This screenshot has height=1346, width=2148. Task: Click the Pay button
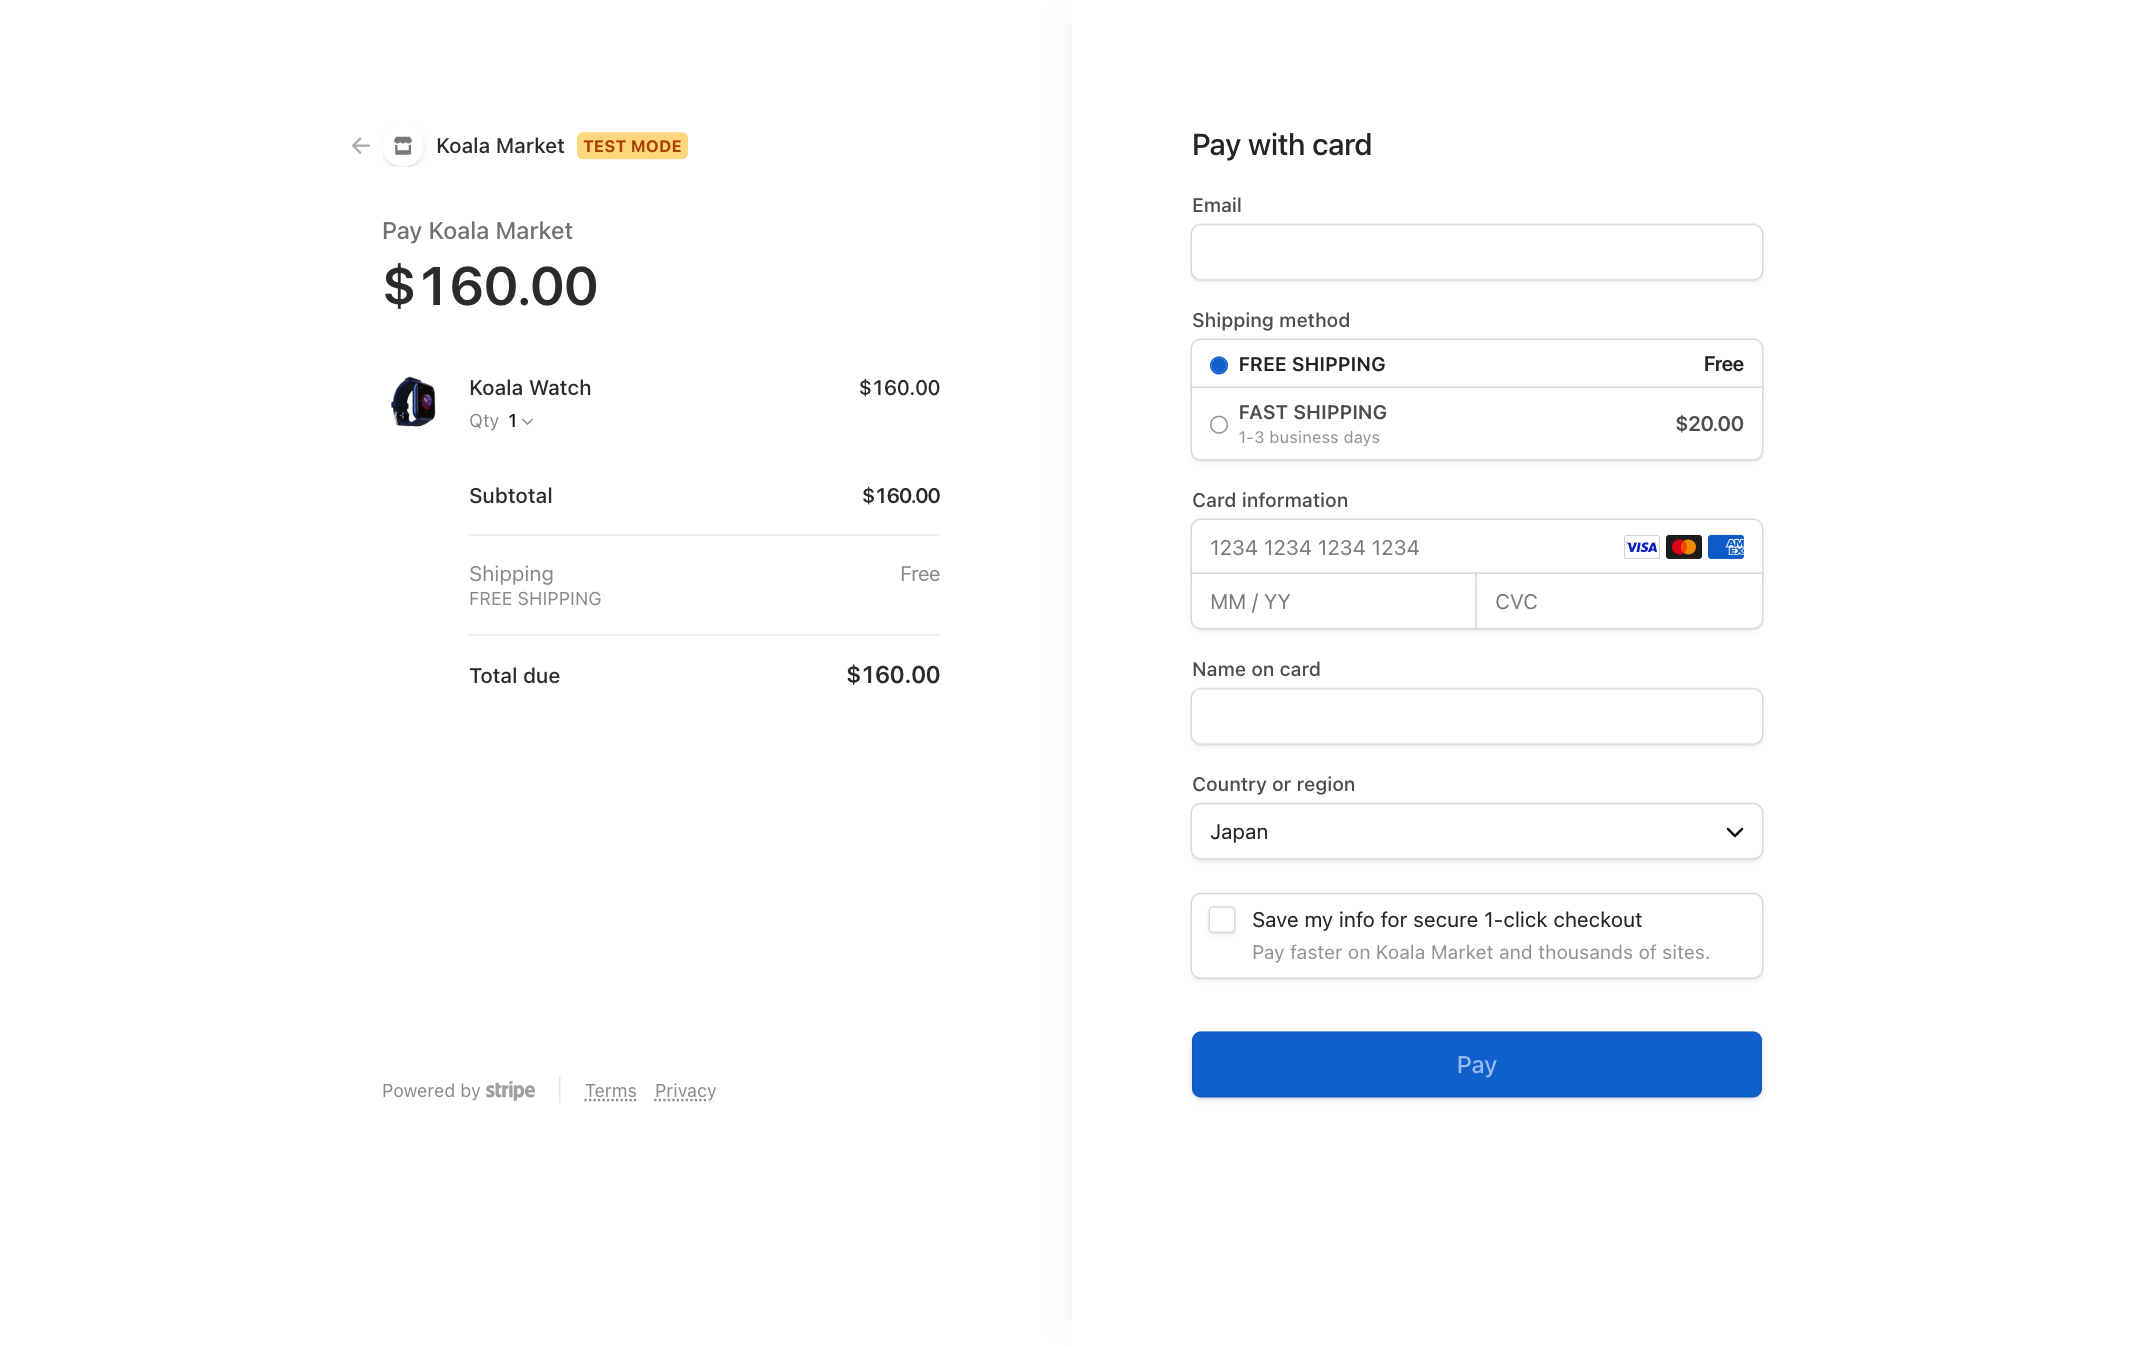[x=1476, y=1064]
